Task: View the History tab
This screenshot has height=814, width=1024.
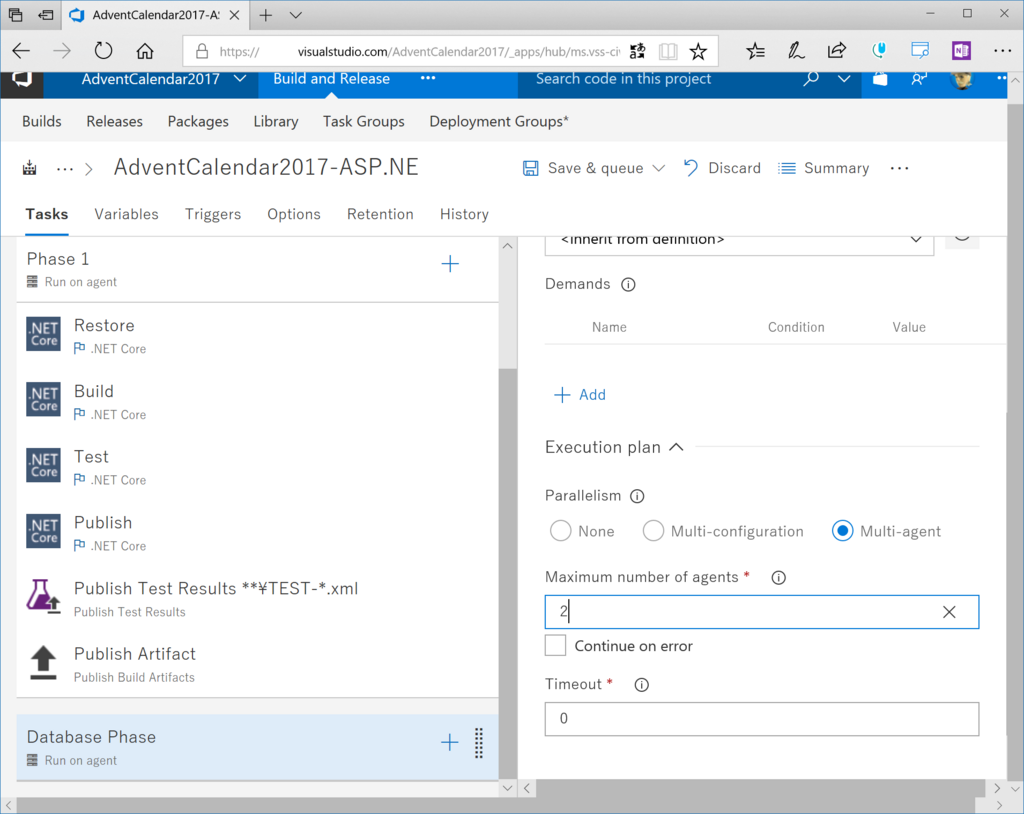Action: point(464,214)
